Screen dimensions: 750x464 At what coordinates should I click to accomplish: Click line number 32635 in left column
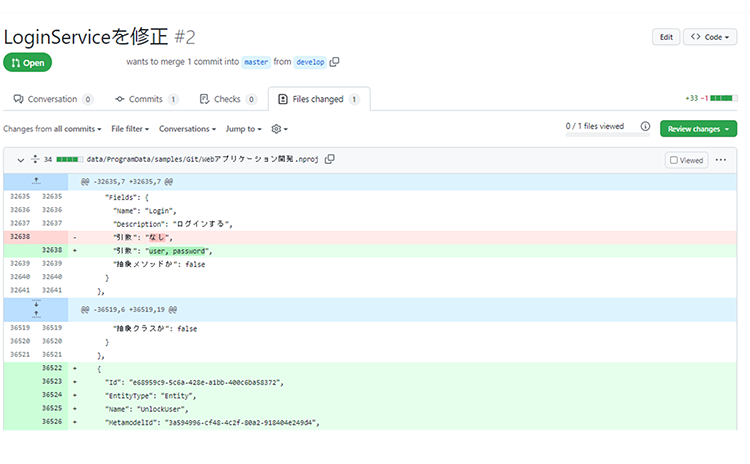click(x=20, y=197)
